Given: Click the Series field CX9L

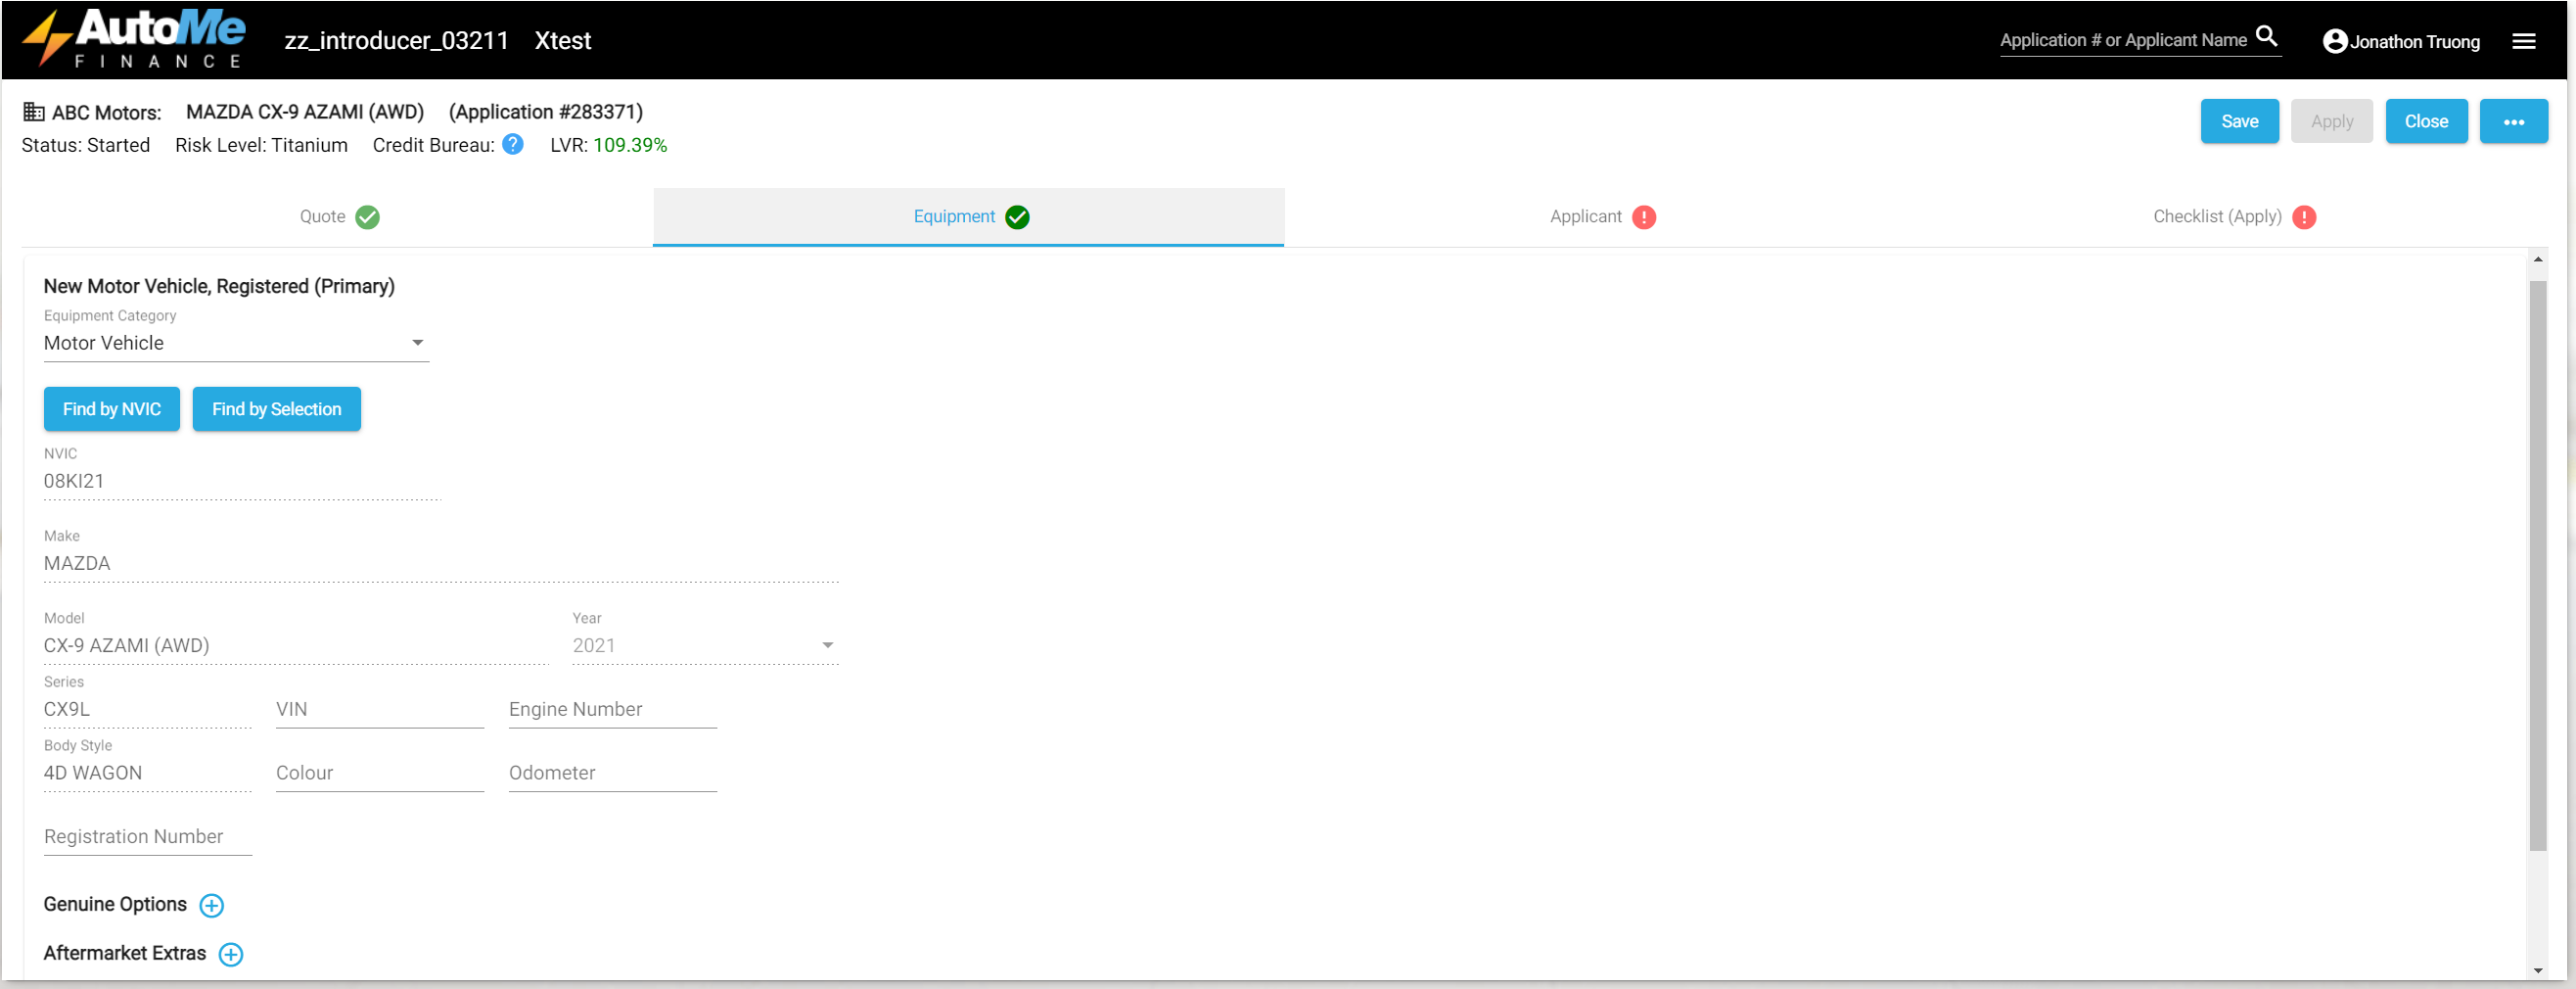Looking at the screenshot, I should pos(147,709).
